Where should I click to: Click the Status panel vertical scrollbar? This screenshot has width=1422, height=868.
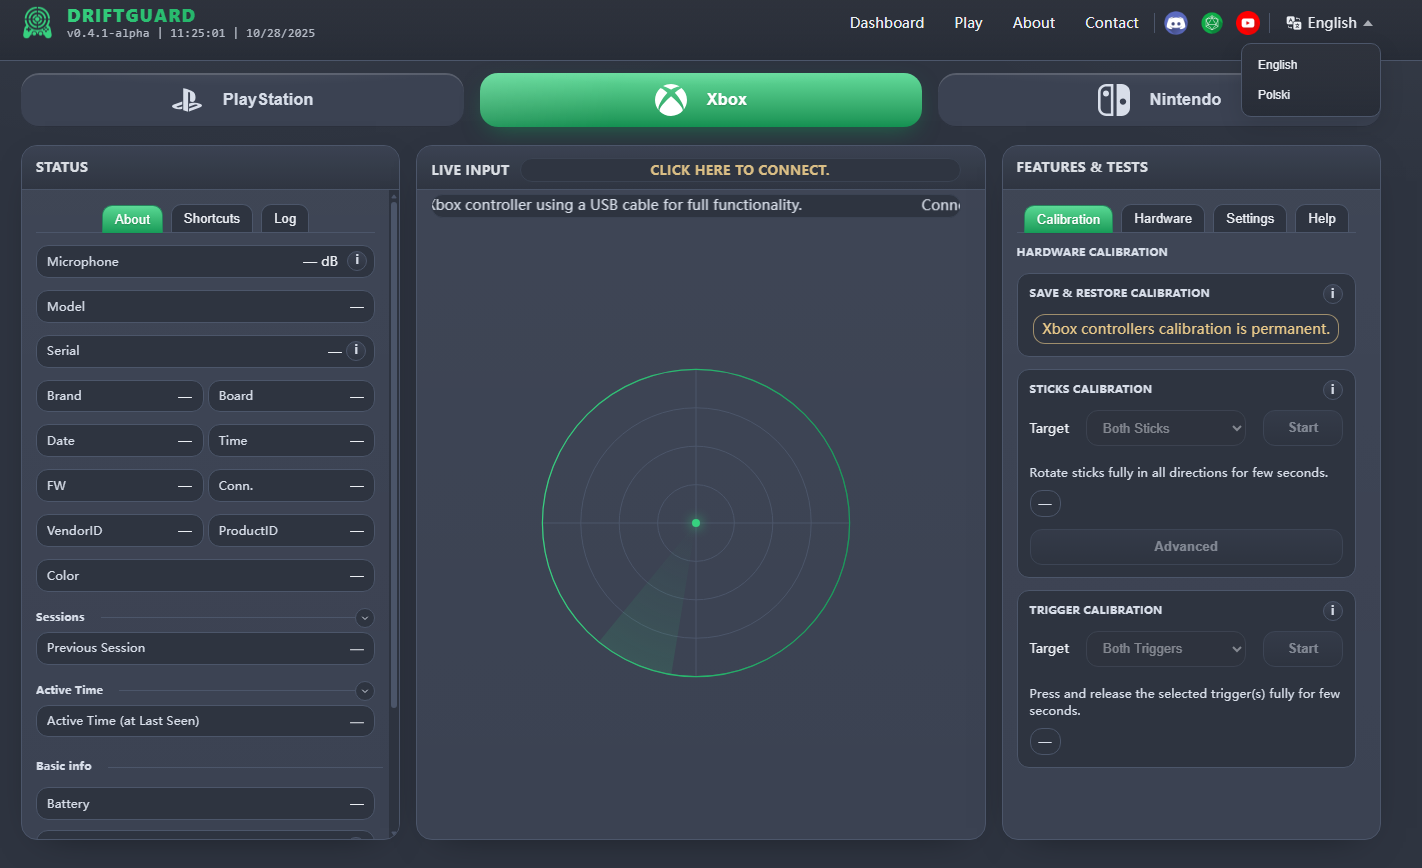click(x=393, y=450)
